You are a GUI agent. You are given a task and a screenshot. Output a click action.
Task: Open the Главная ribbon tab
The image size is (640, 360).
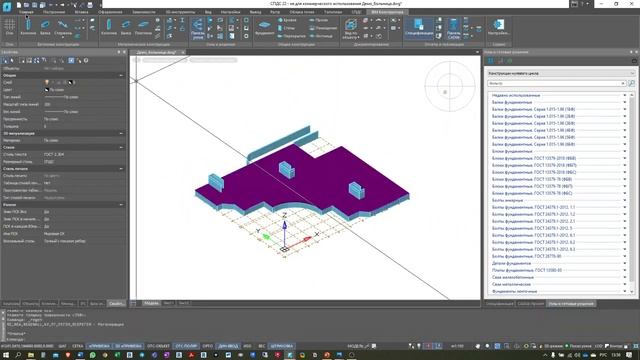26,12
